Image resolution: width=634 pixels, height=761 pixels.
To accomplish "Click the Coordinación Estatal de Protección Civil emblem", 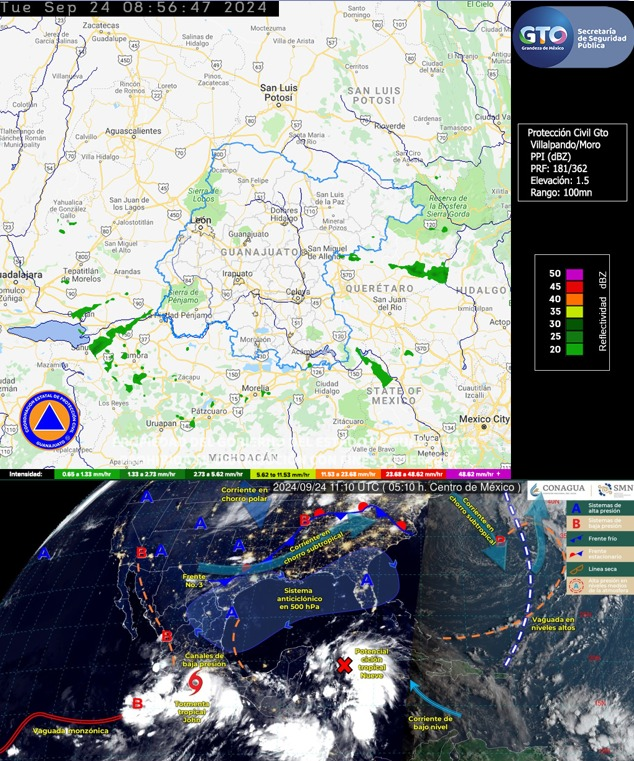I will click(50, 420).
